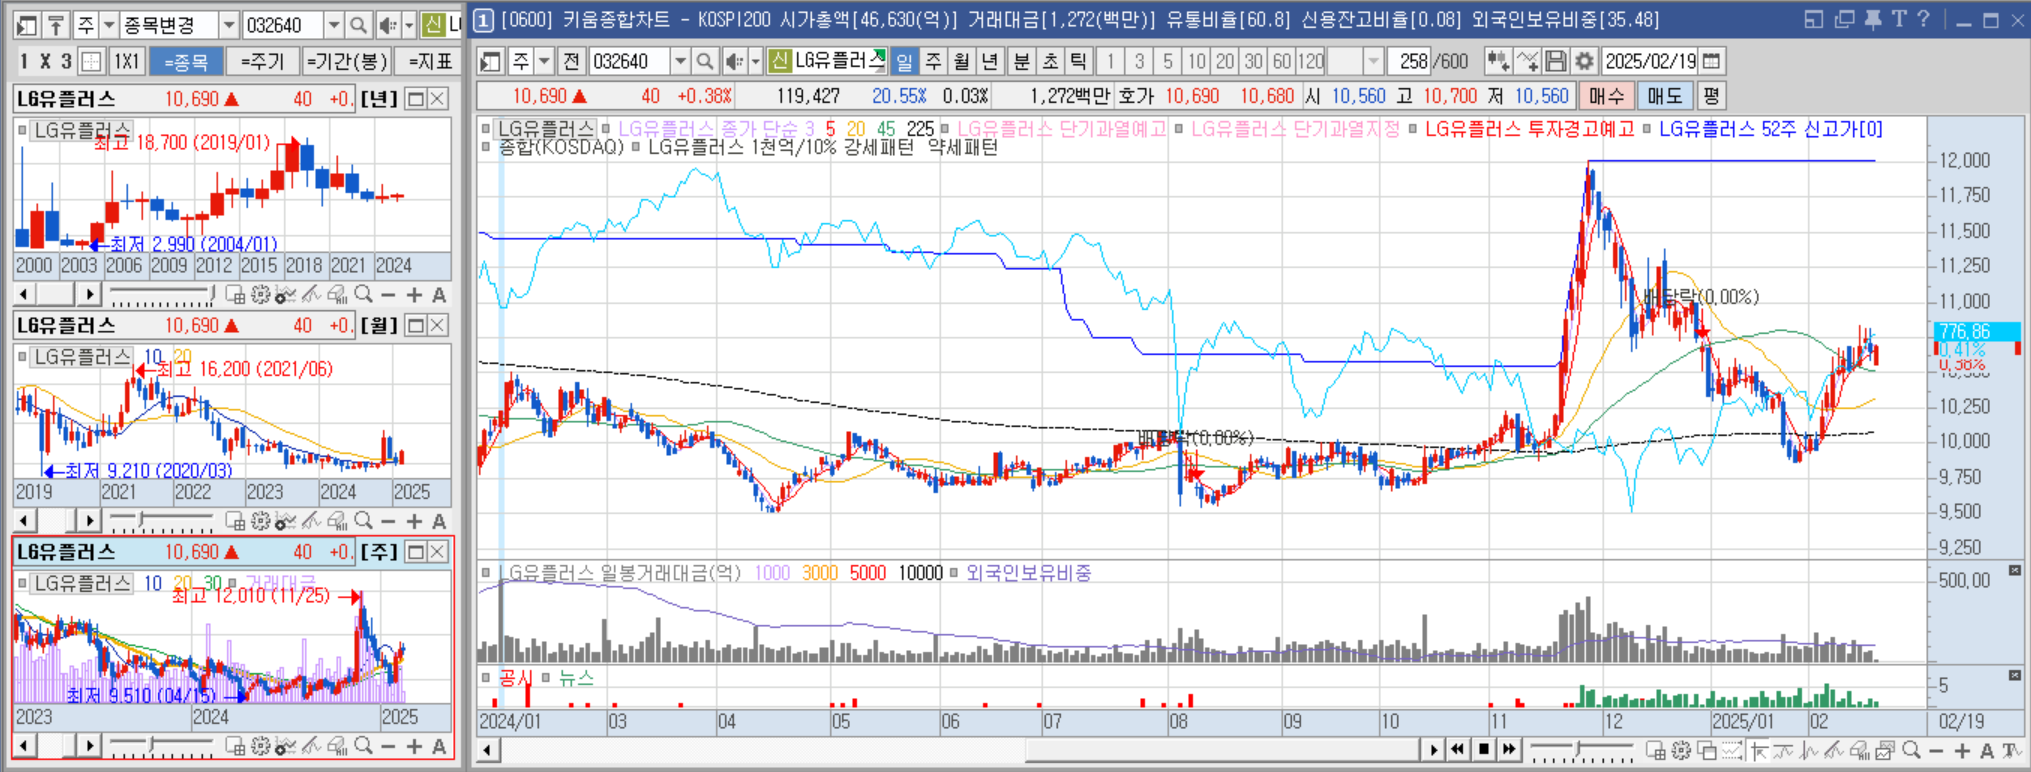The width and height of the screenshot is (2031, 772).
Task: Open chart settings gear in top toolbar
Action: coord(1584,61)
